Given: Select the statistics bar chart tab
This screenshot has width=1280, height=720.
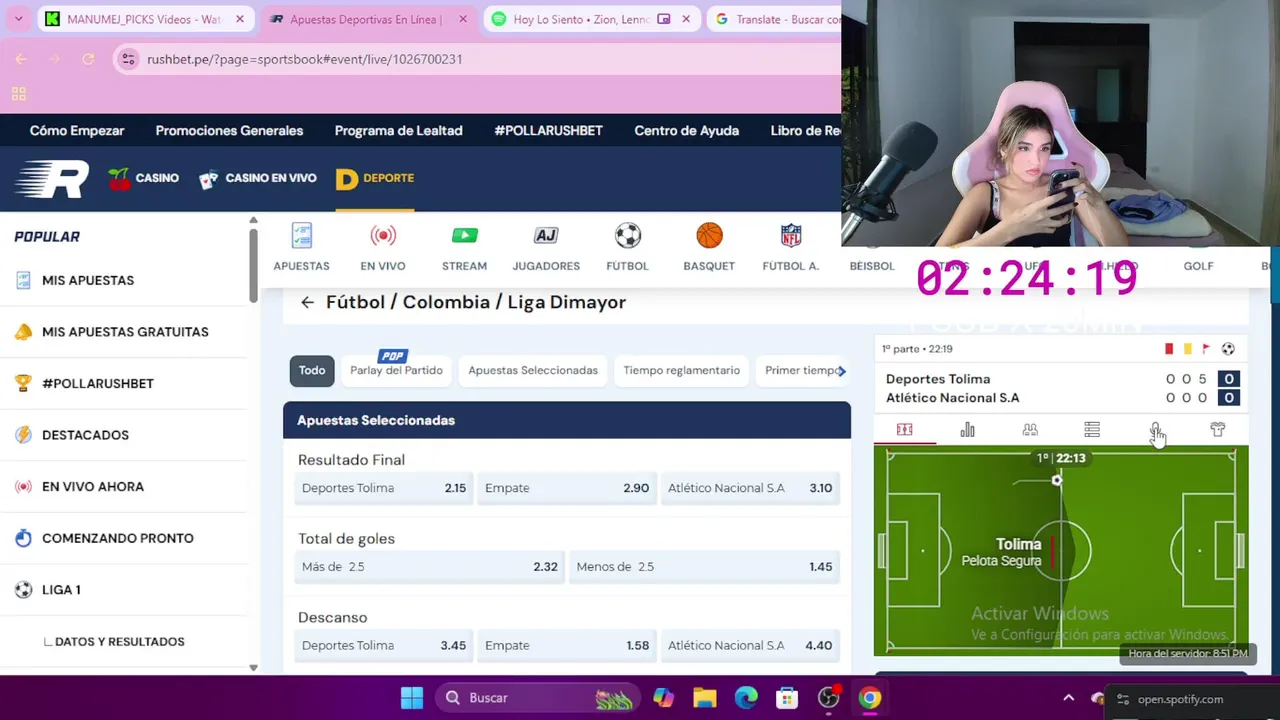Looking at the screenshot, I should tap(967, 430).
